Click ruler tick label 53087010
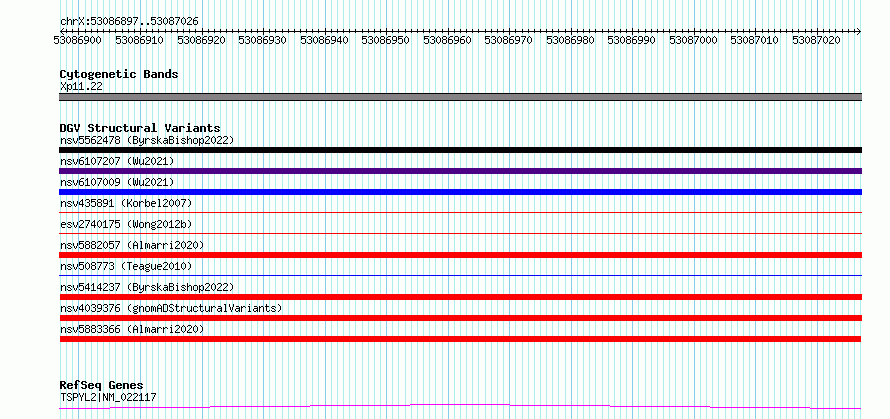This screenshot has width=890, height=419. coord(755,40)
